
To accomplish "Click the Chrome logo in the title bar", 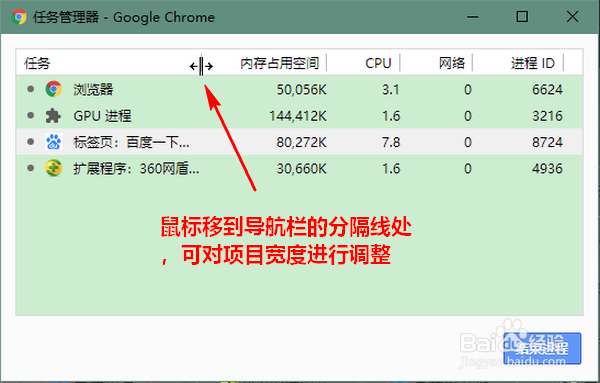I will coord(19,17).
